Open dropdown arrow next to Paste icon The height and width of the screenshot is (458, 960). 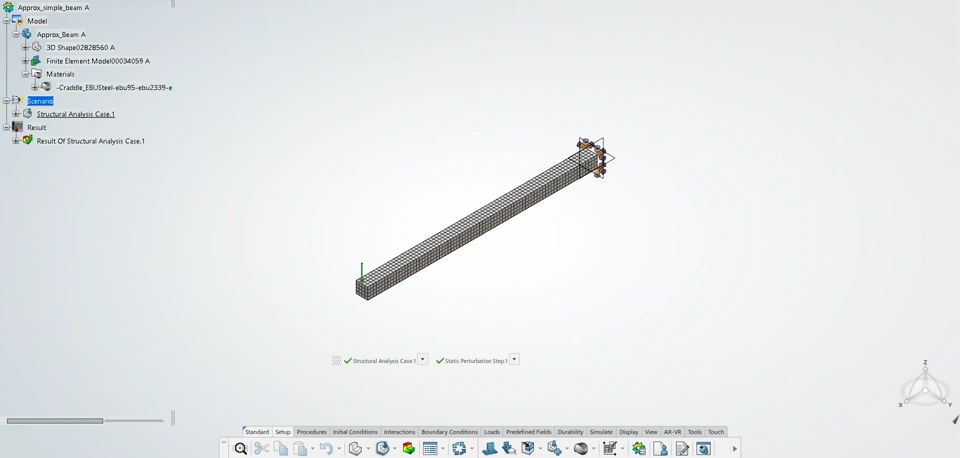[x=312, y=449]
